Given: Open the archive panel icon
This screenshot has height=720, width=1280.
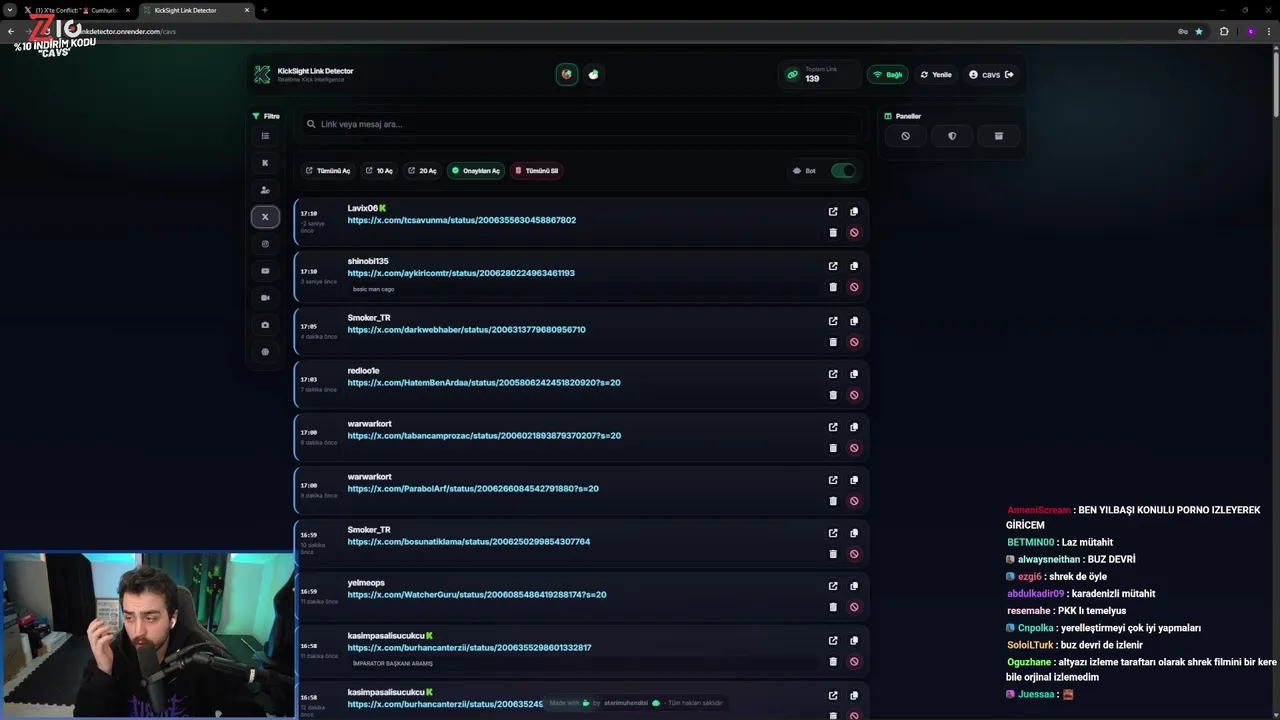Looking at the screenshot, I should click(998, 136).
